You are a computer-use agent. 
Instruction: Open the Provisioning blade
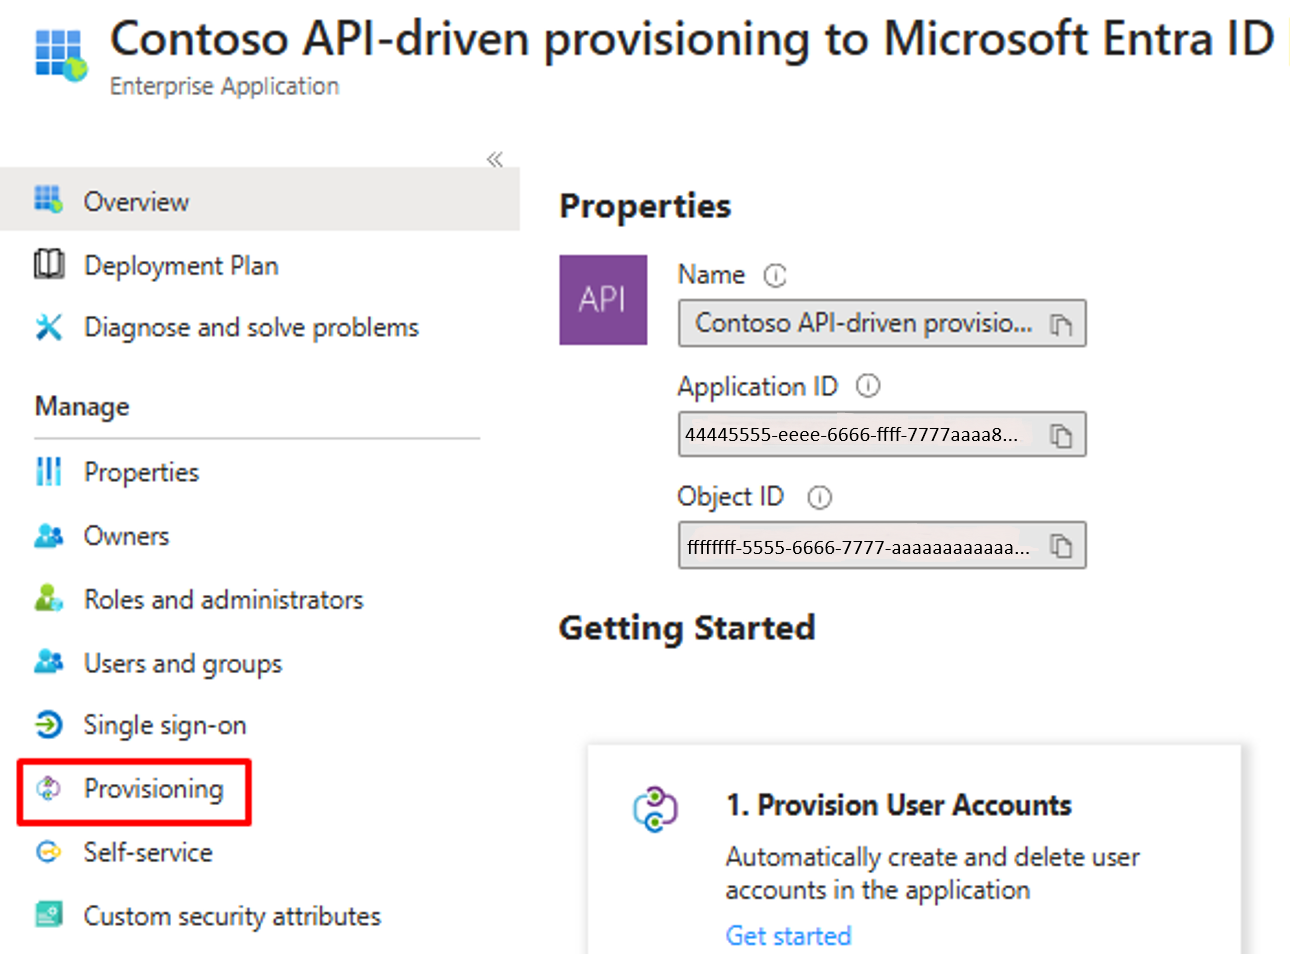154,789
